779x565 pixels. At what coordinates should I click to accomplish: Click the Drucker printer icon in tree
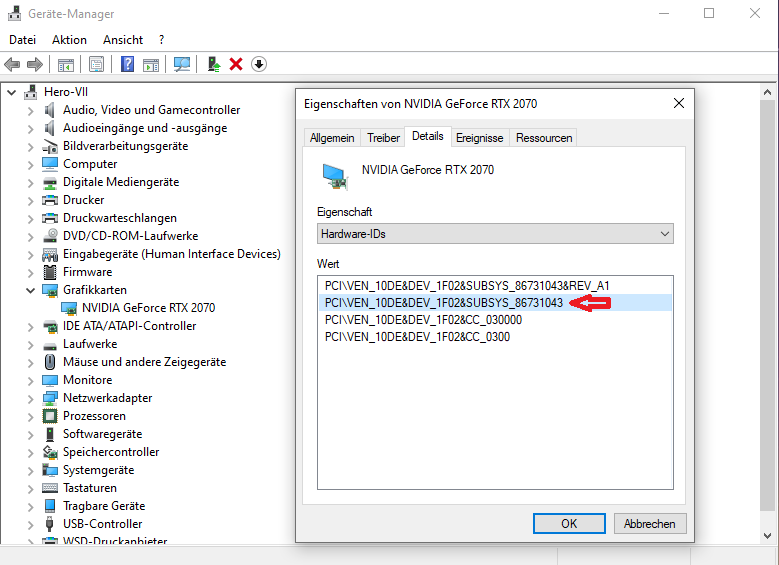[x=50, y=200]
